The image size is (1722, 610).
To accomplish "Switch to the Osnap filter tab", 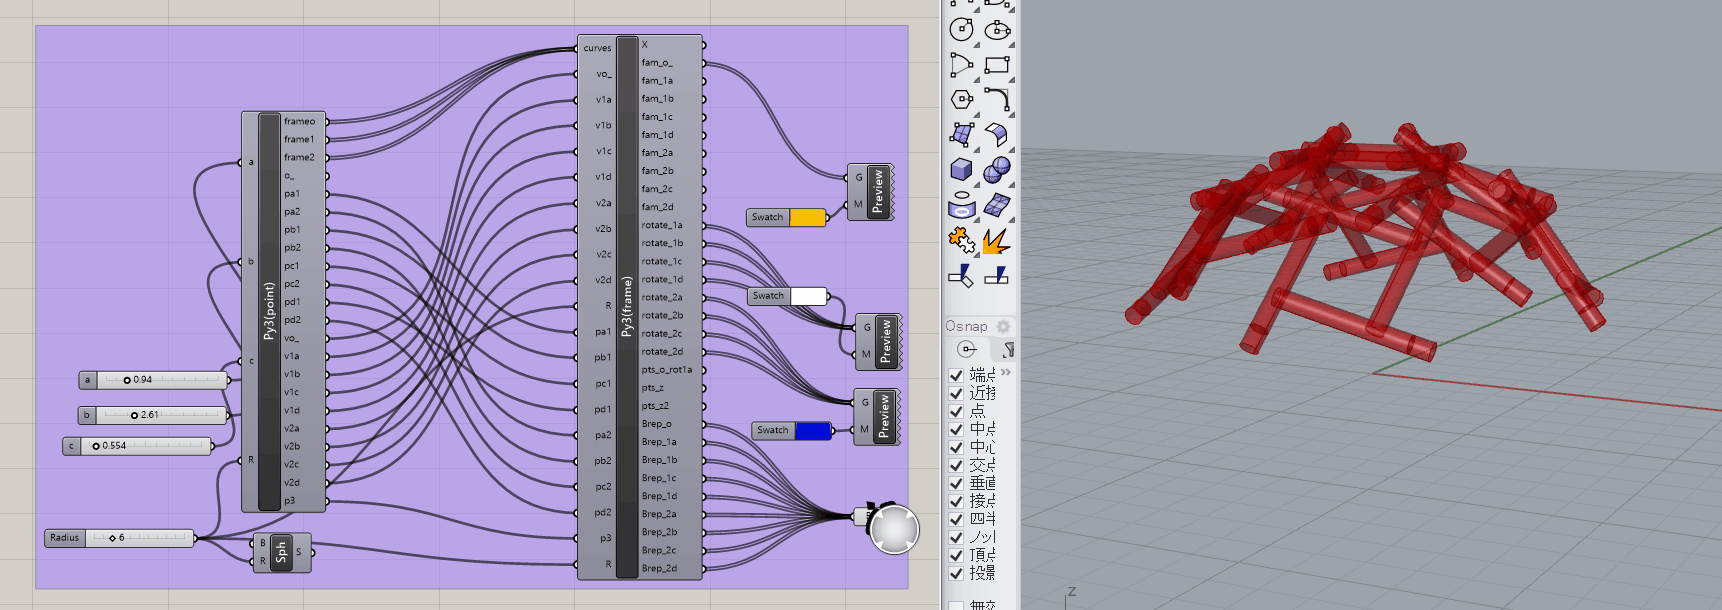I will pos(1005,349).
